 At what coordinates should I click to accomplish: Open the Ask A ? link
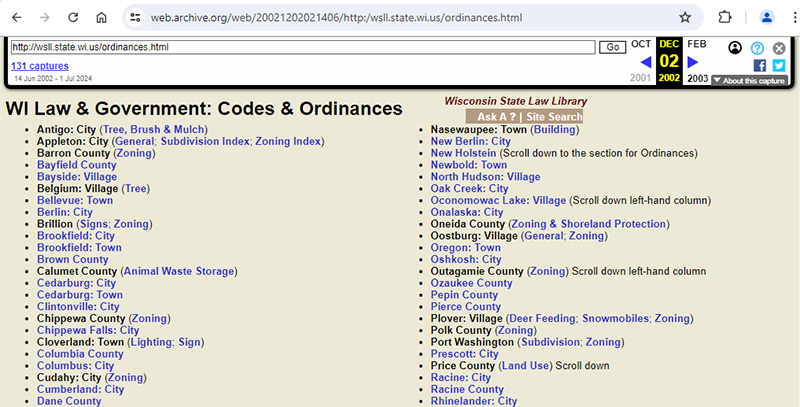click(496, 117)
